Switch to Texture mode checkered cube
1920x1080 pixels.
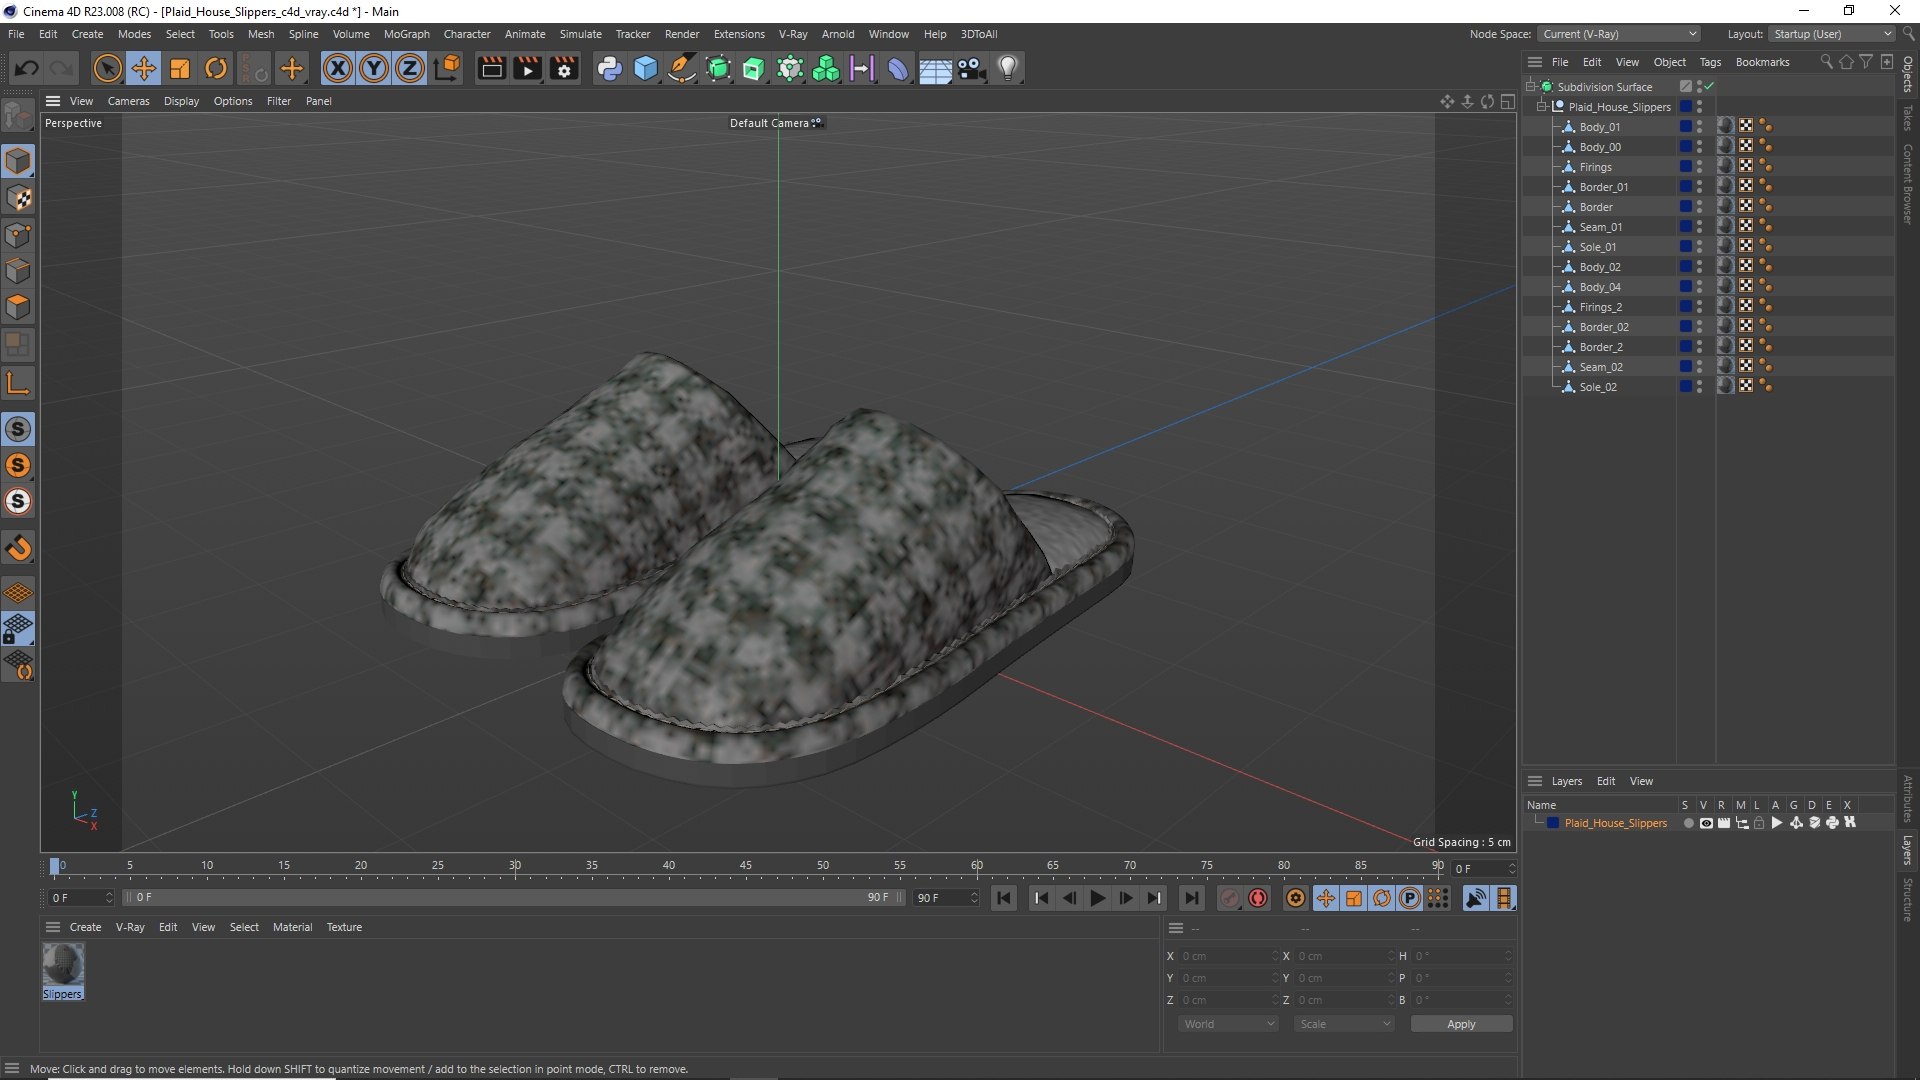18,198
